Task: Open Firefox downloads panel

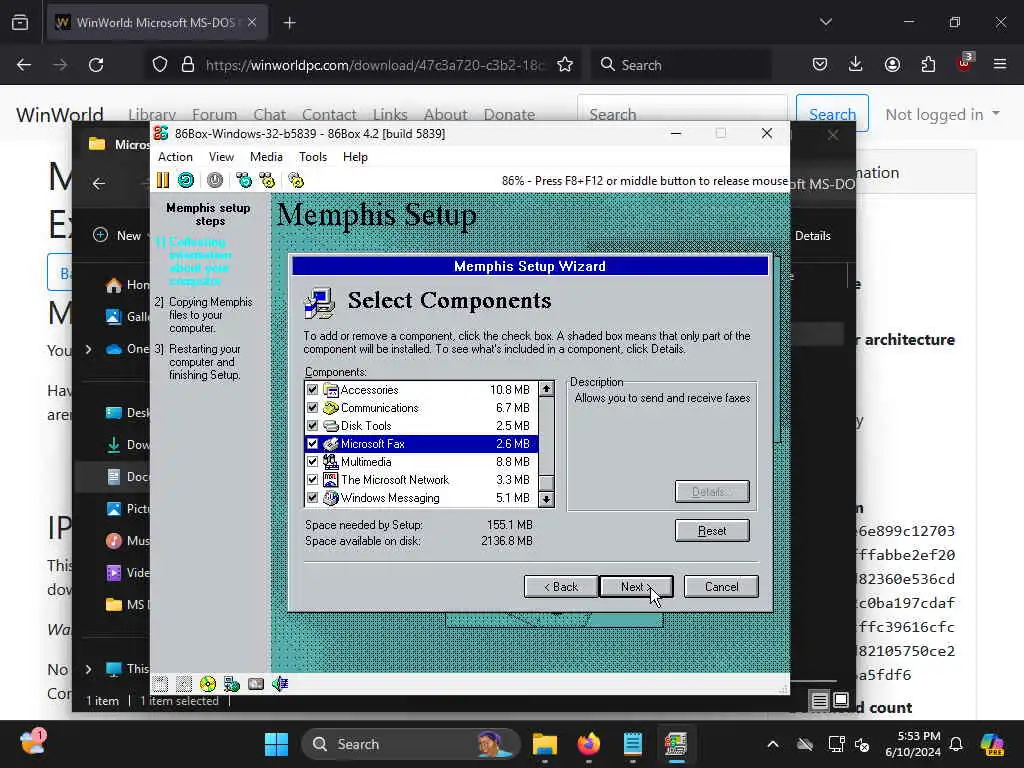Action: [856, 65]
